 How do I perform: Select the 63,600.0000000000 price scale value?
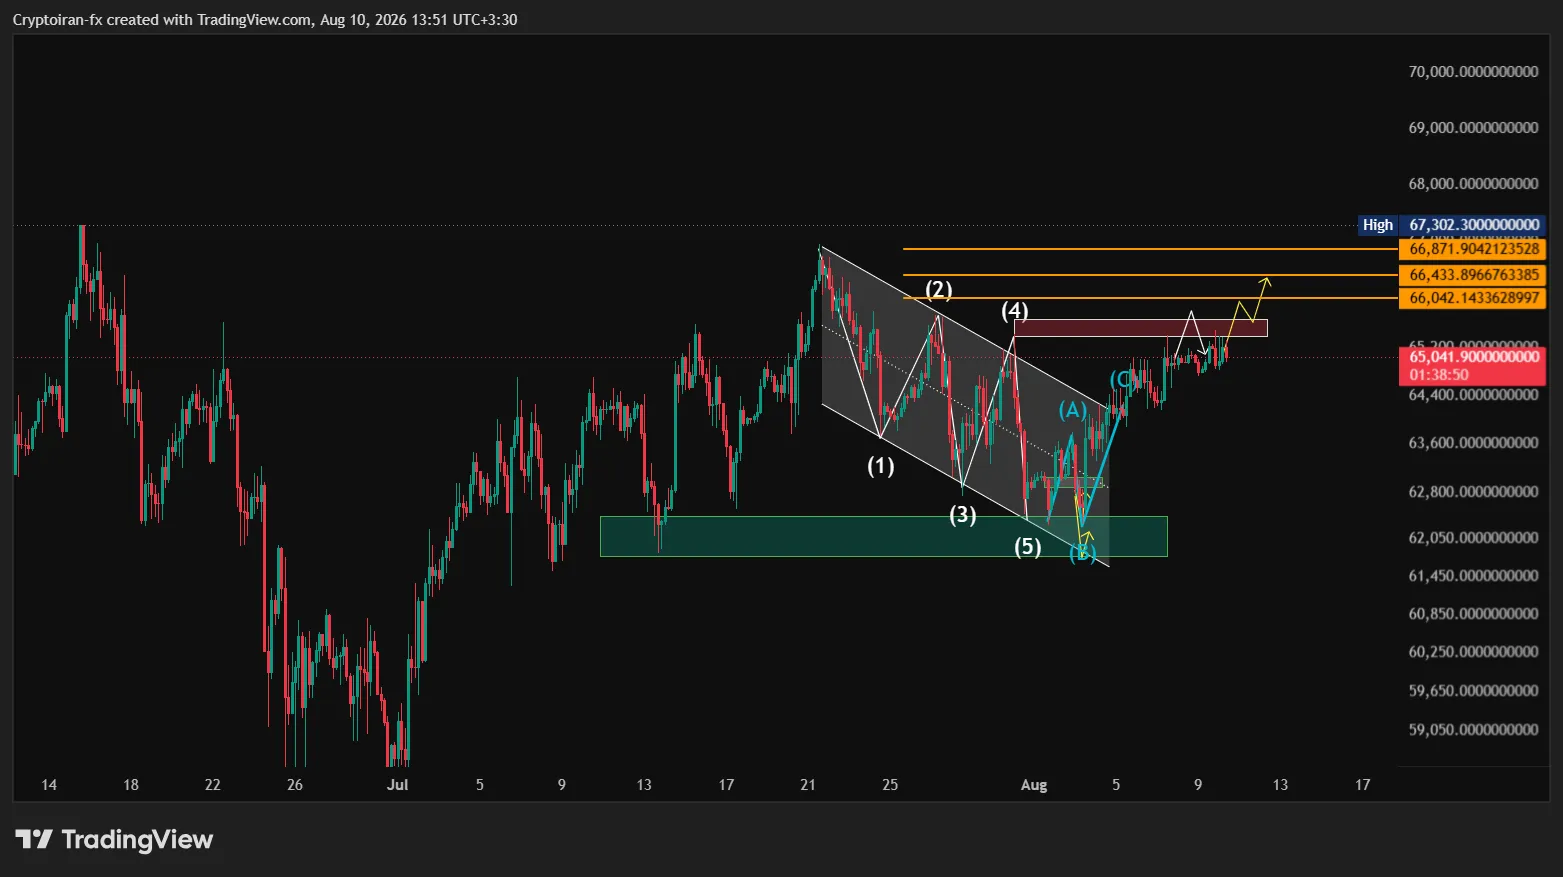[1473, 443]
